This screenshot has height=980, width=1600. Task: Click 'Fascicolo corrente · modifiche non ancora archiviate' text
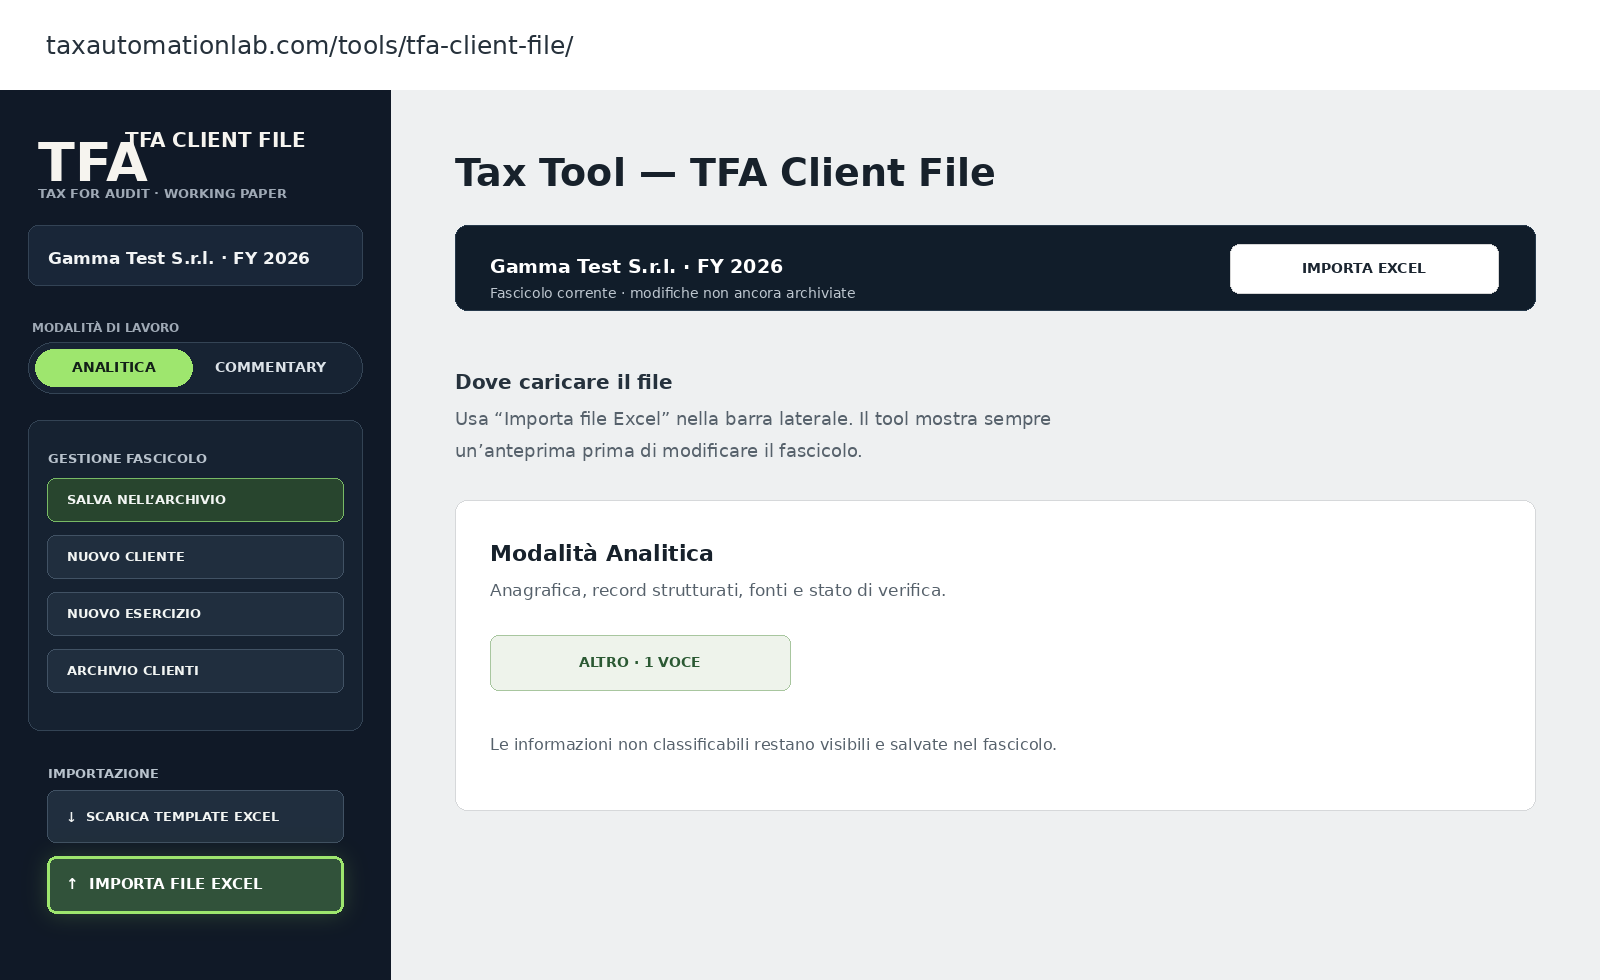point(672,293)
